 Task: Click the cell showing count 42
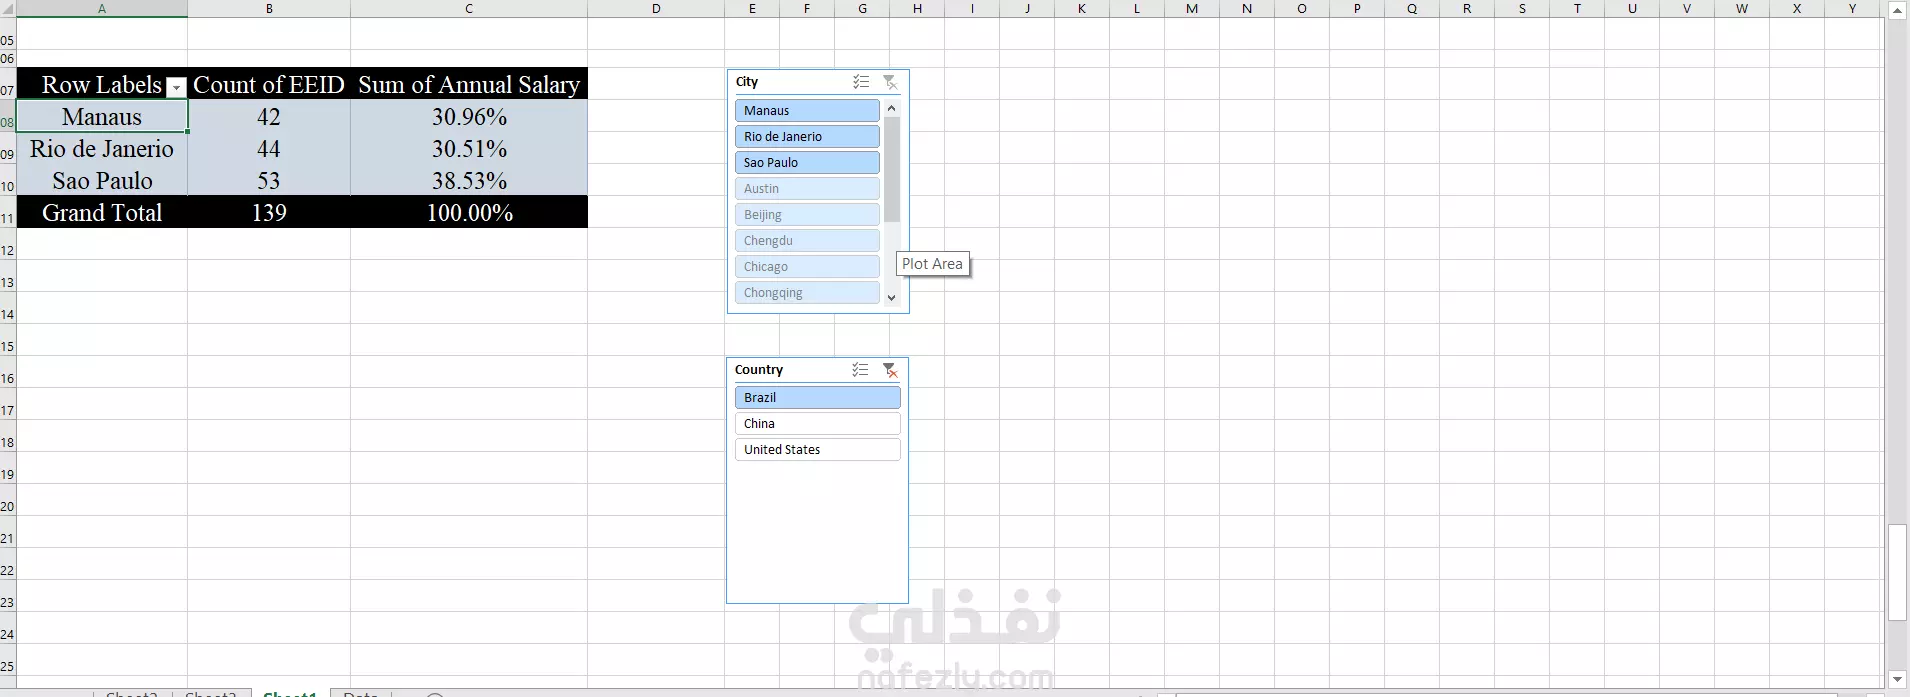point(269,116)
